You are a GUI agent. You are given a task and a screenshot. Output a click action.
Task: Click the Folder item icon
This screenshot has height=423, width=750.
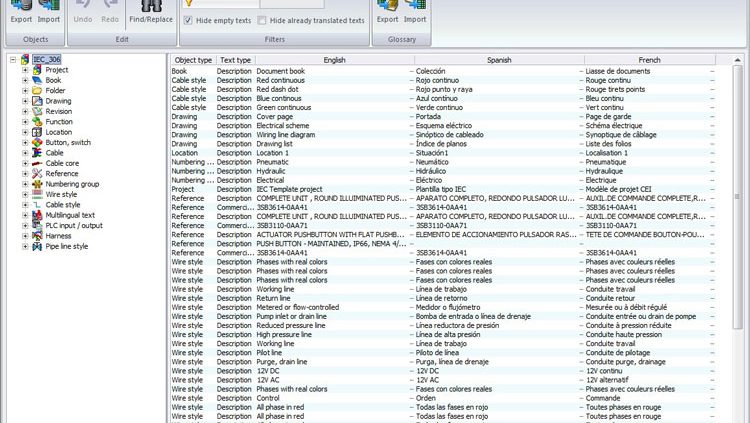[37, 90]
